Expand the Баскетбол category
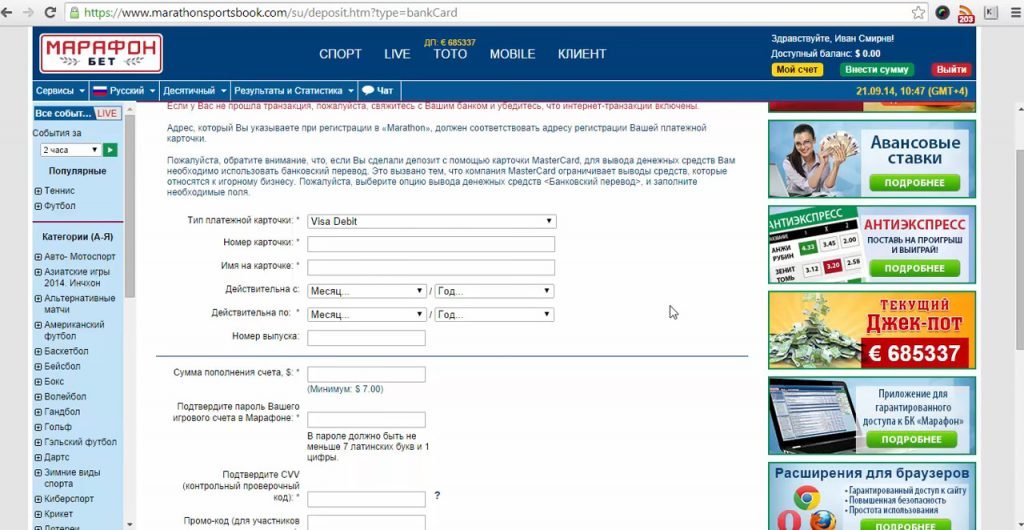This screenshot has height=530, width=1024. [38, 352]
